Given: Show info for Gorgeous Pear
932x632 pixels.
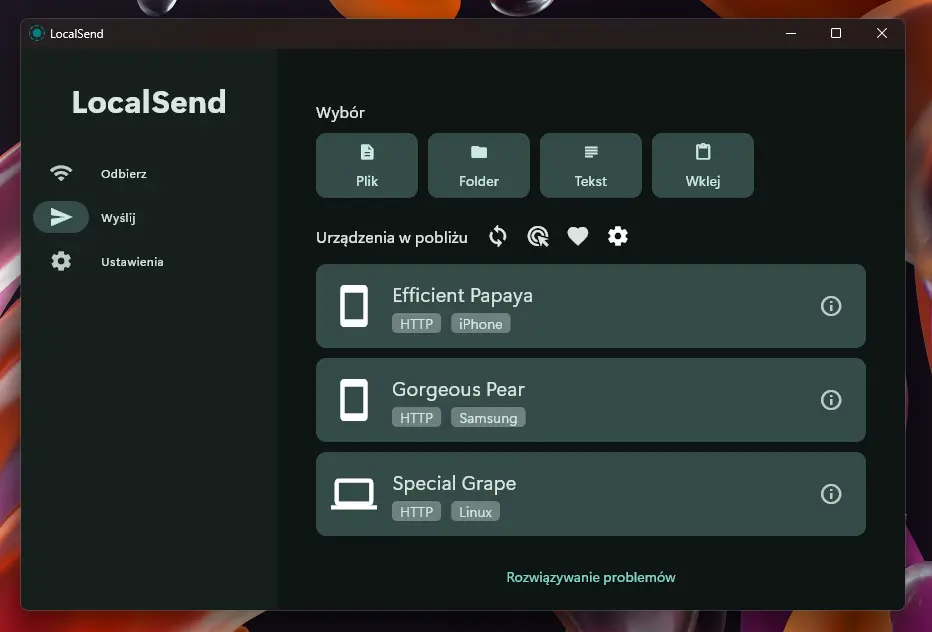Looking at the screenshot, I should tap(830, 400).
